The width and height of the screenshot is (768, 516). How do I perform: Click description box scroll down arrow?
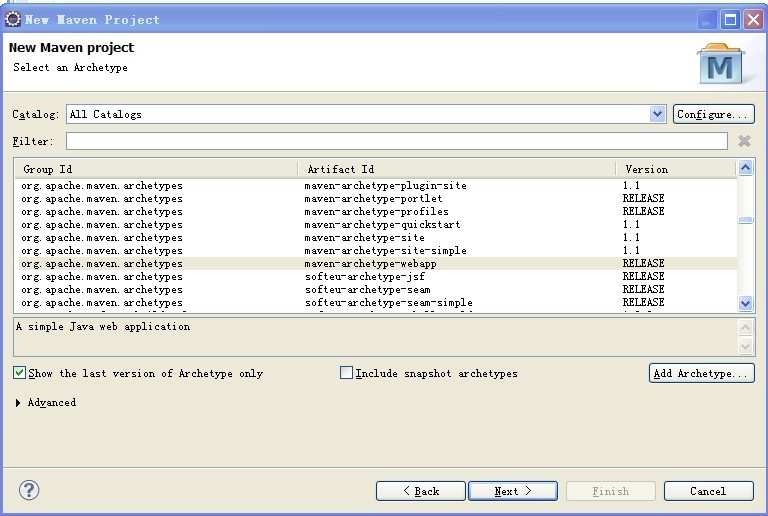[x=745, y=347]
